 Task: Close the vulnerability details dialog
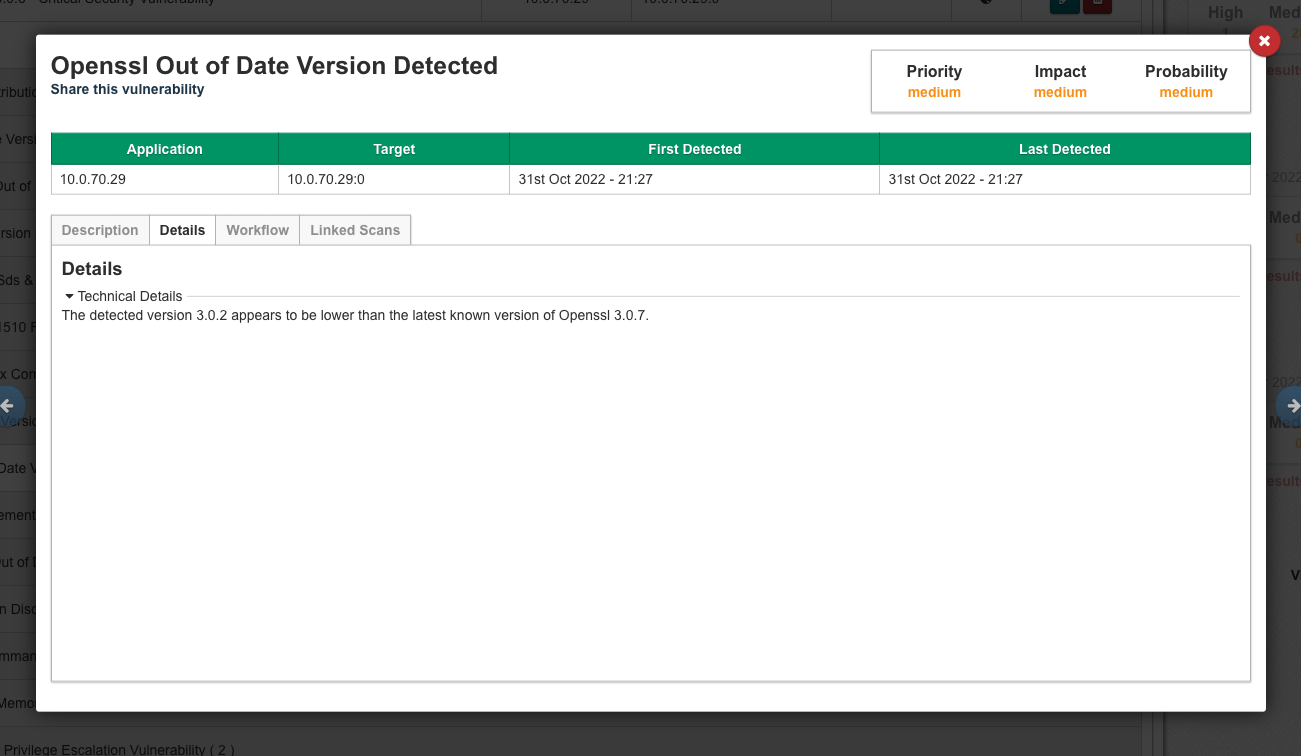pos(1264,41)
